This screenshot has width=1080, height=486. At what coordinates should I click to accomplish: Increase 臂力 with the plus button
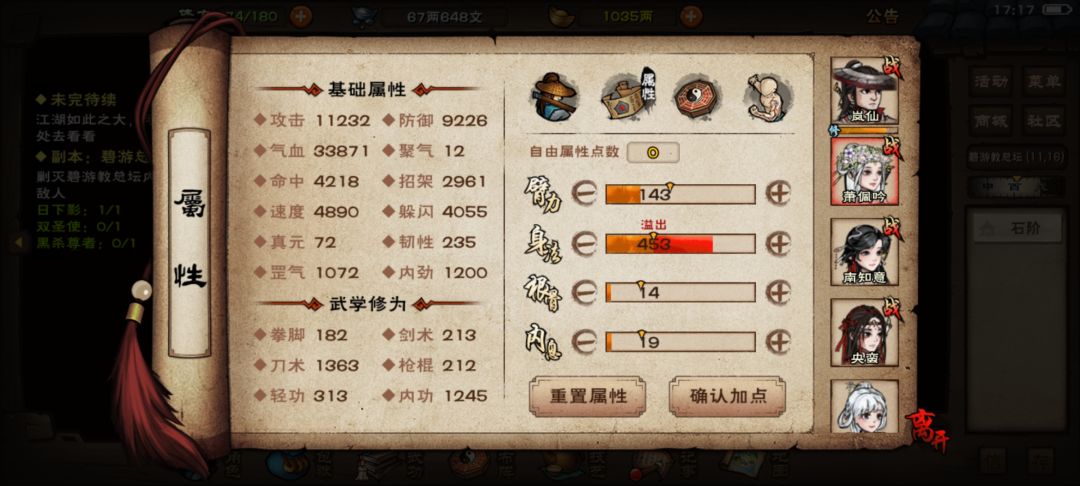(778, 193)
